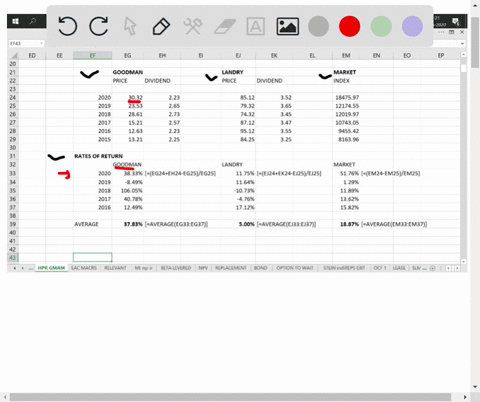Select the MARKET header cell in row 21
This screenshot has width=480, height=402.
pos(346,72)
